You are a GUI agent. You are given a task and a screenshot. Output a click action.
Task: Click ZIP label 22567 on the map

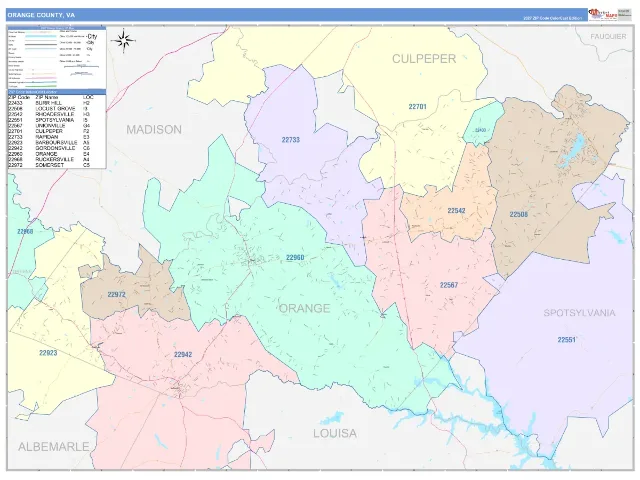click(449, 285)
